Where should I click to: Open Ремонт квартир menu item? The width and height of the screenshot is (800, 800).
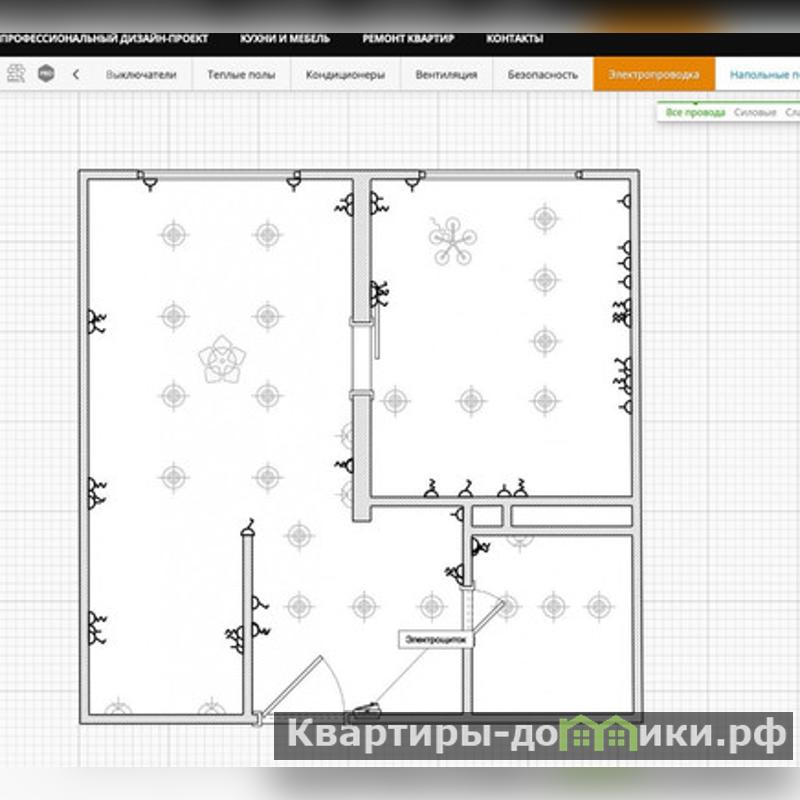click(x=408, y=39)
